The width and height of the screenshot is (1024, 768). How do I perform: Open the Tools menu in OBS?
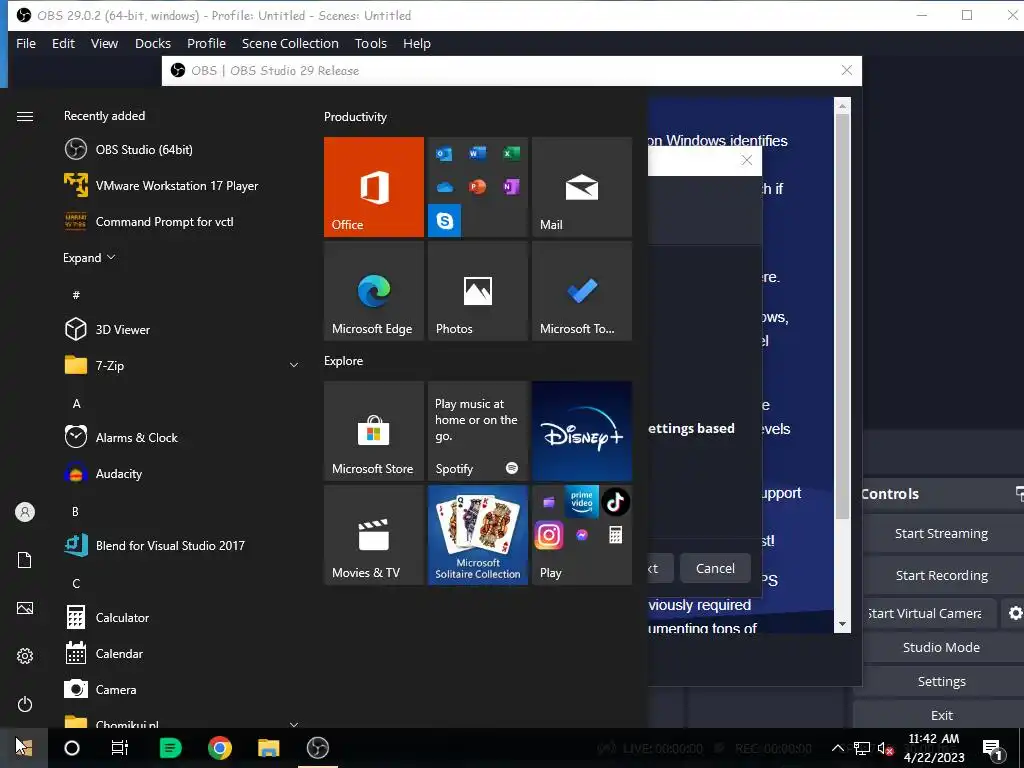(371, 43)
